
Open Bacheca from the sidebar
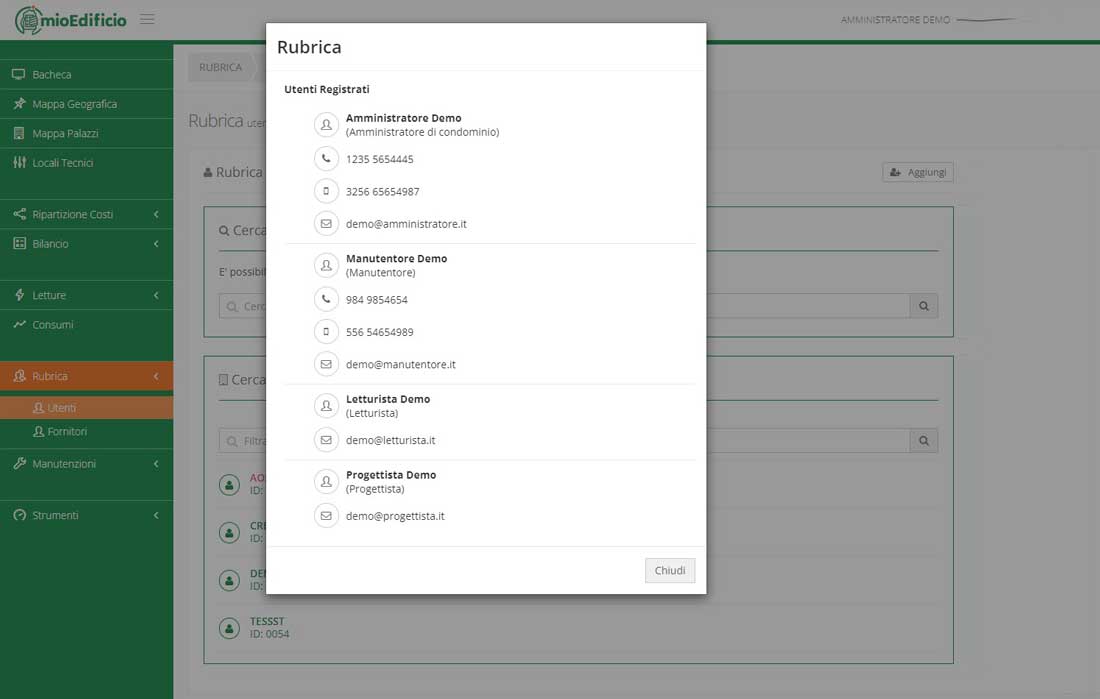coord(52,75)
